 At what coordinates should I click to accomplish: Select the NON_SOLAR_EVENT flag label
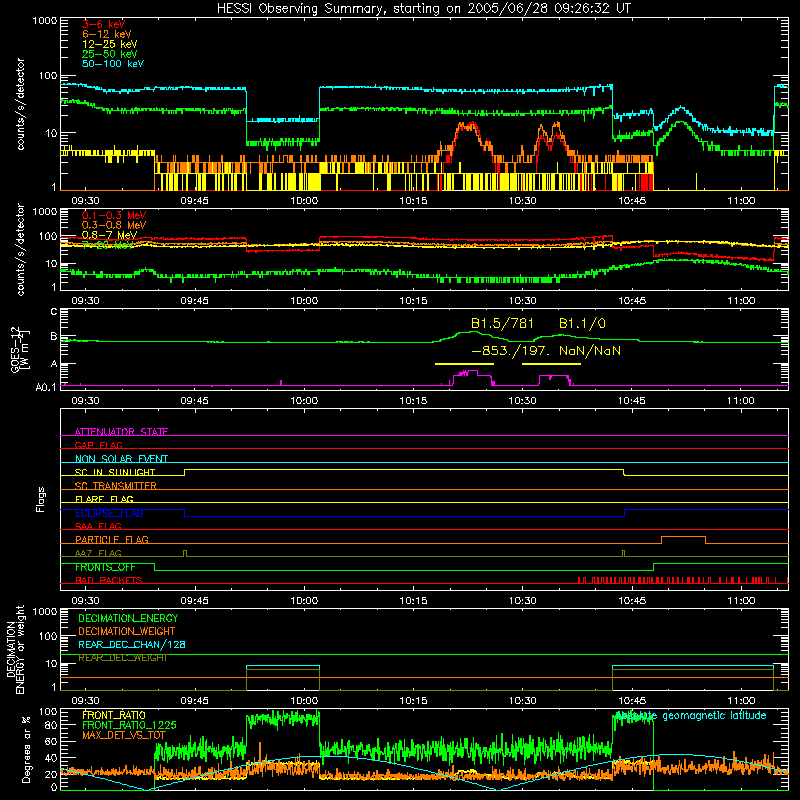[121, 459]
